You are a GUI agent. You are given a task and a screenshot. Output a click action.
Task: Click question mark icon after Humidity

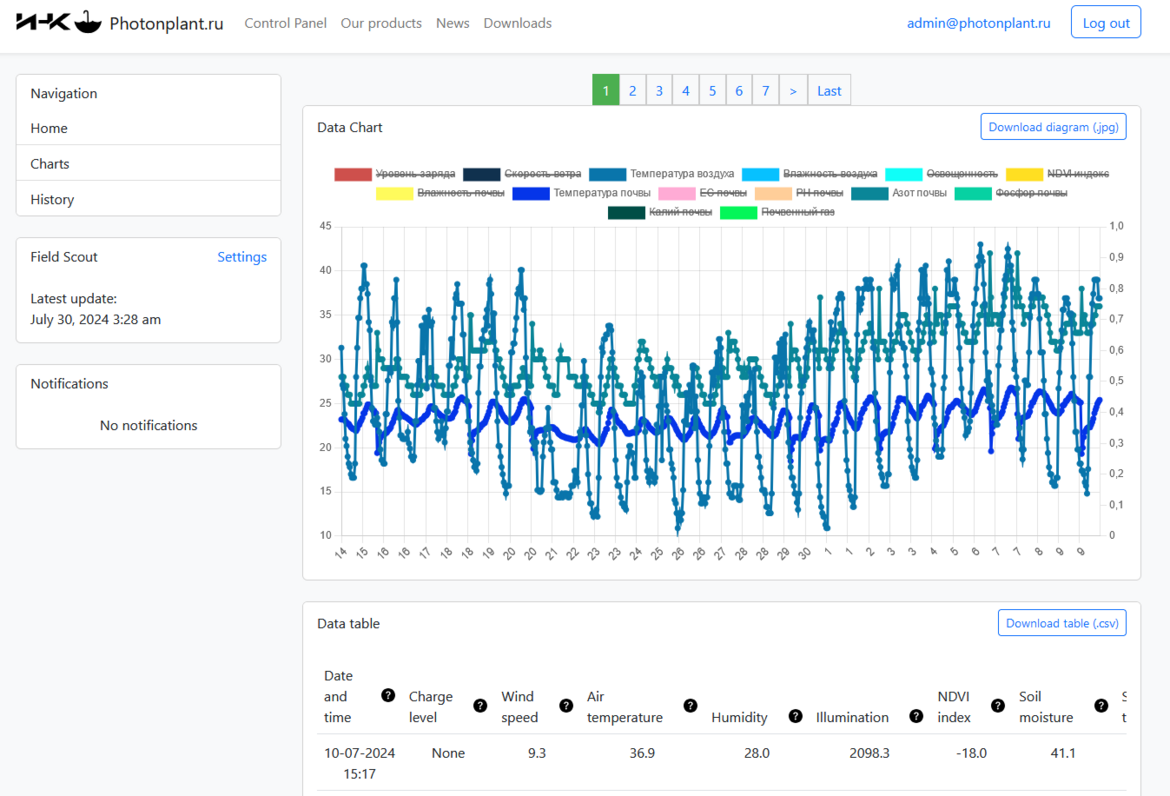(x=795, y=716)
